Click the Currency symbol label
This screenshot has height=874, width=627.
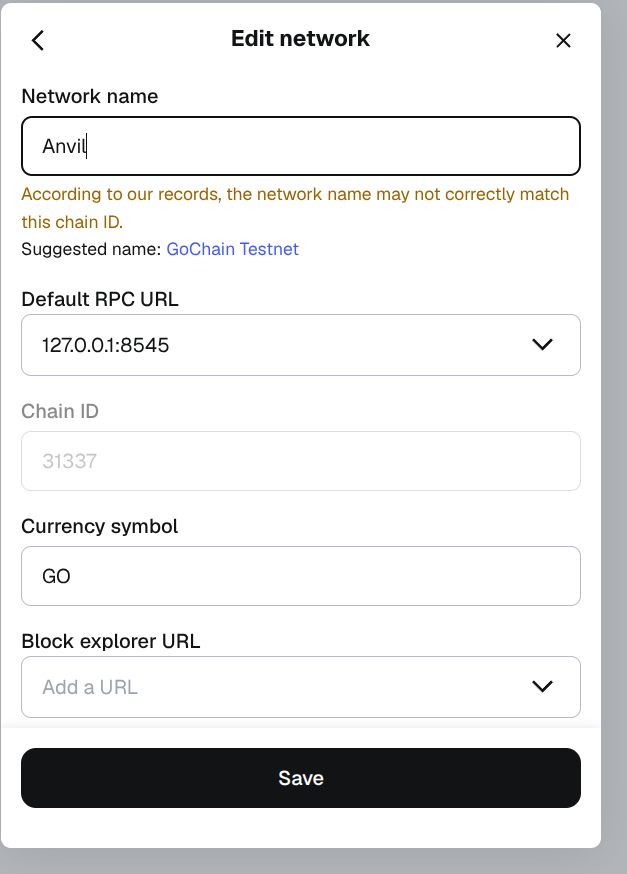coord(100,526)
